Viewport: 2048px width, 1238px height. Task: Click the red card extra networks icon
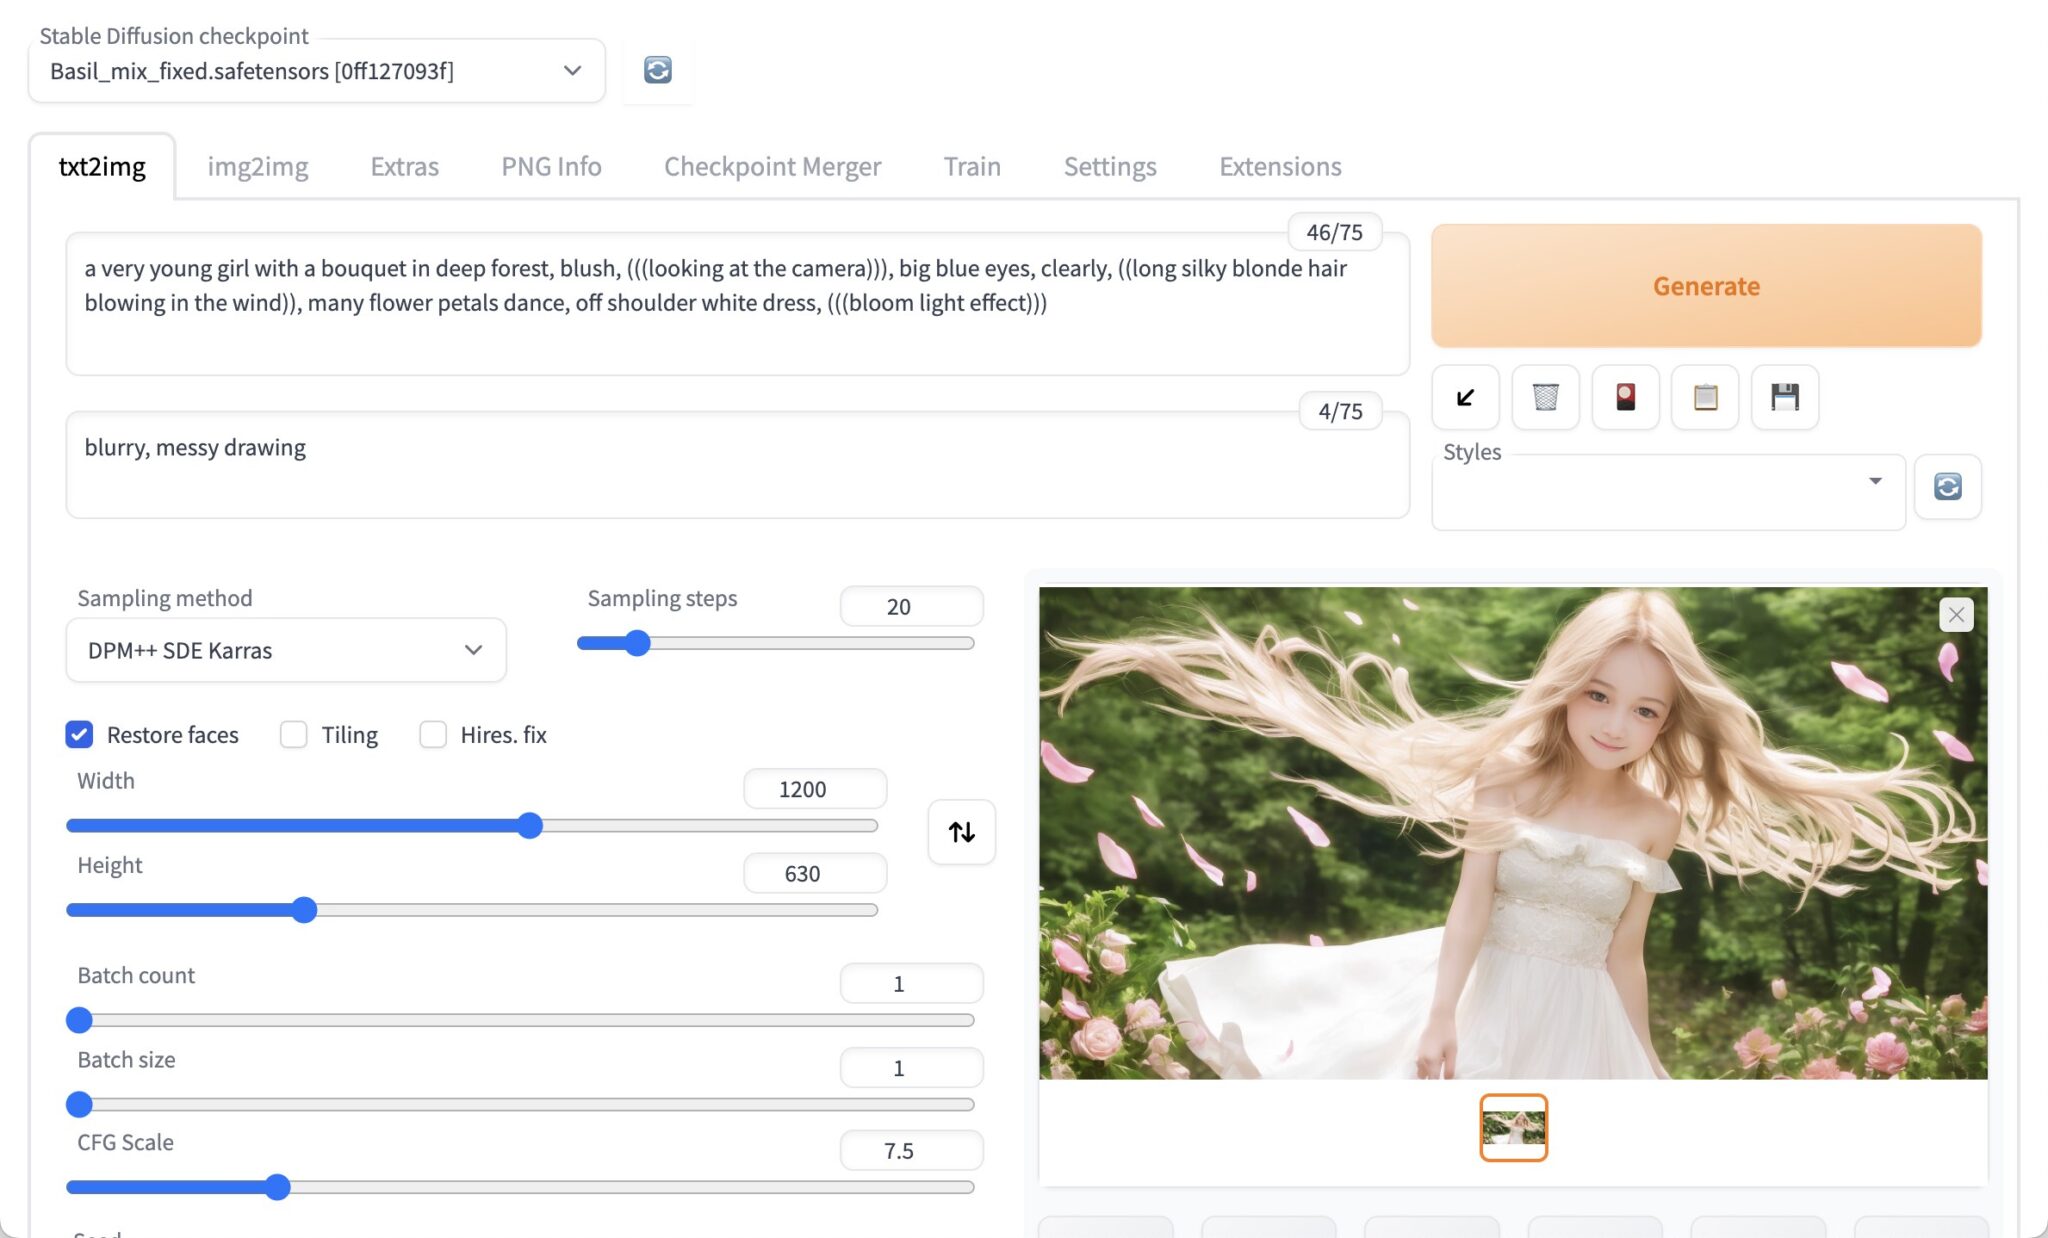click(x=1625, y=397)
